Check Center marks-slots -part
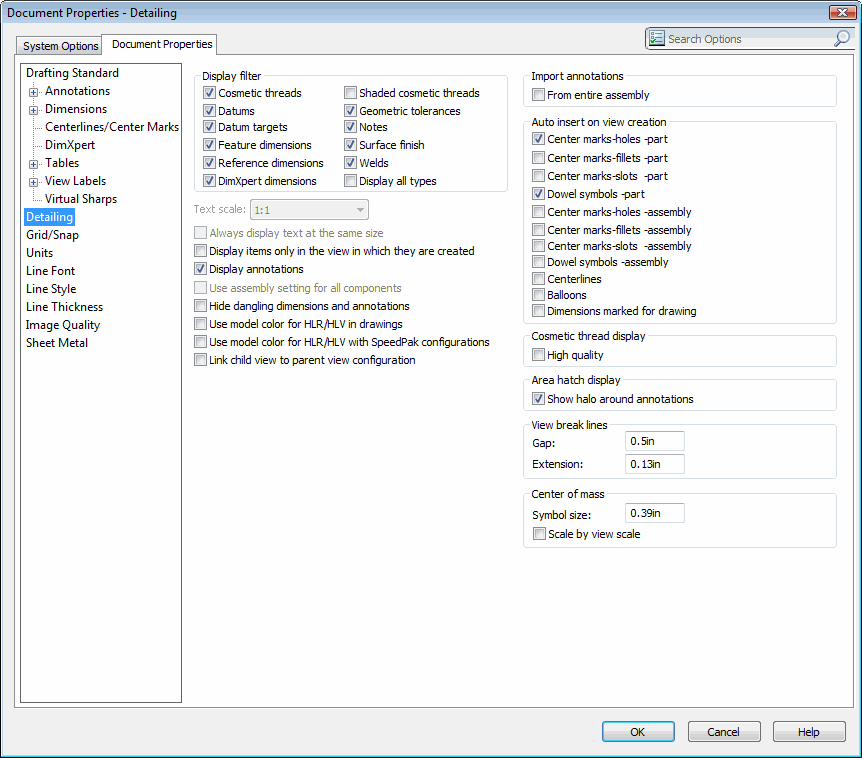The image size is (862, 758). pyautogui.click(x=538, y=176)
